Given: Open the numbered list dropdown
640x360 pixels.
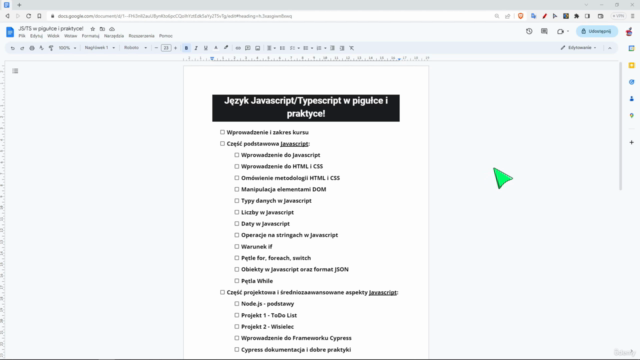Looking at the screenshot, I should click(322, 48).
